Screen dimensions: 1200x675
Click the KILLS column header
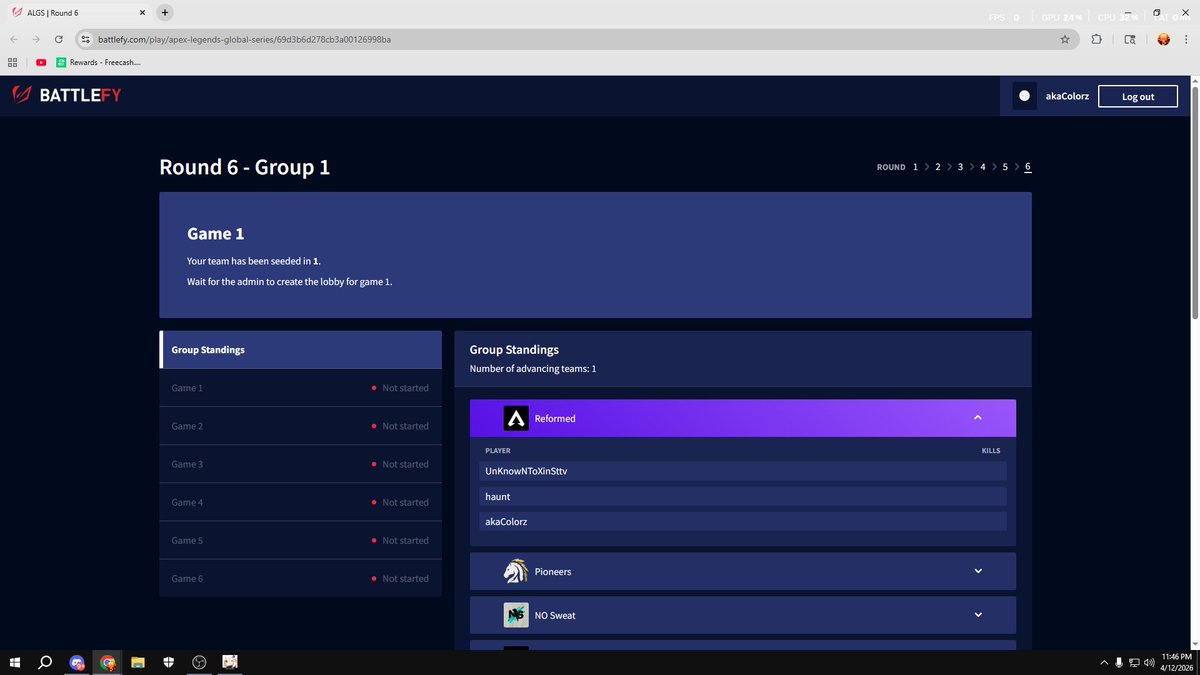point(991,451)
